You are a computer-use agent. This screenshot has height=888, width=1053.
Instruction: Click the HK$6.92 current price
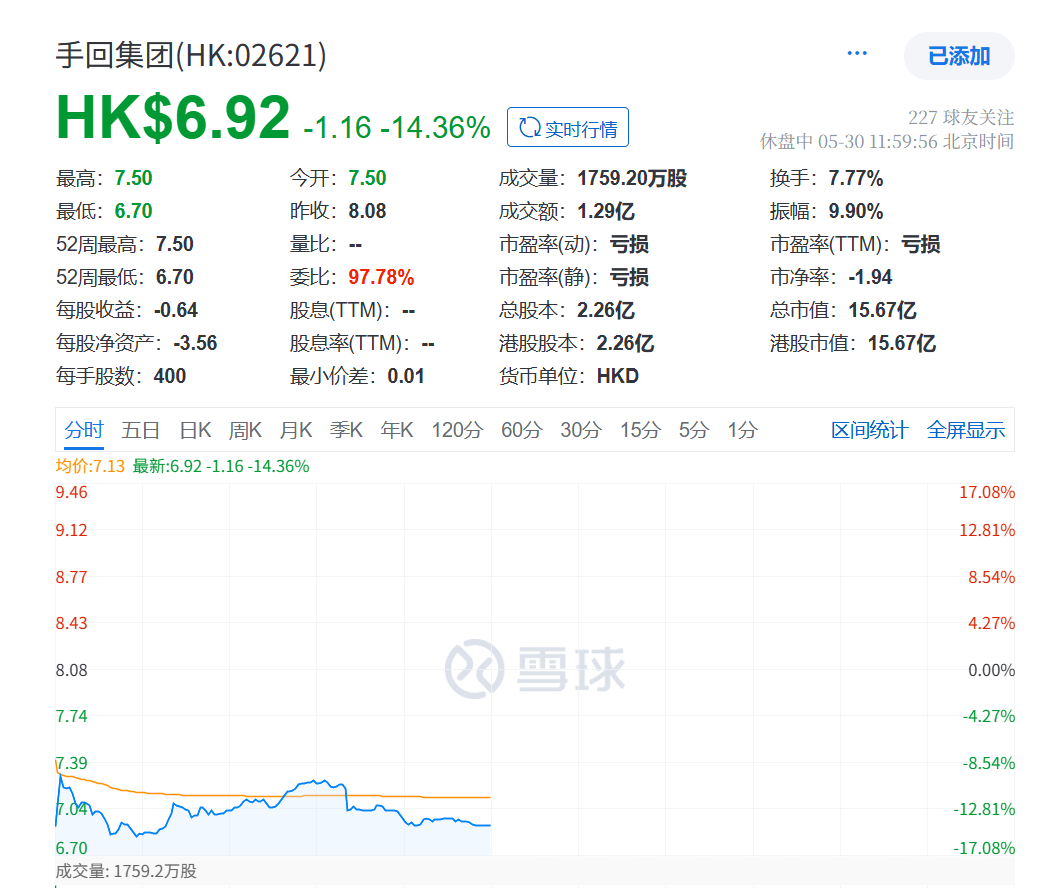click(173, 118)
